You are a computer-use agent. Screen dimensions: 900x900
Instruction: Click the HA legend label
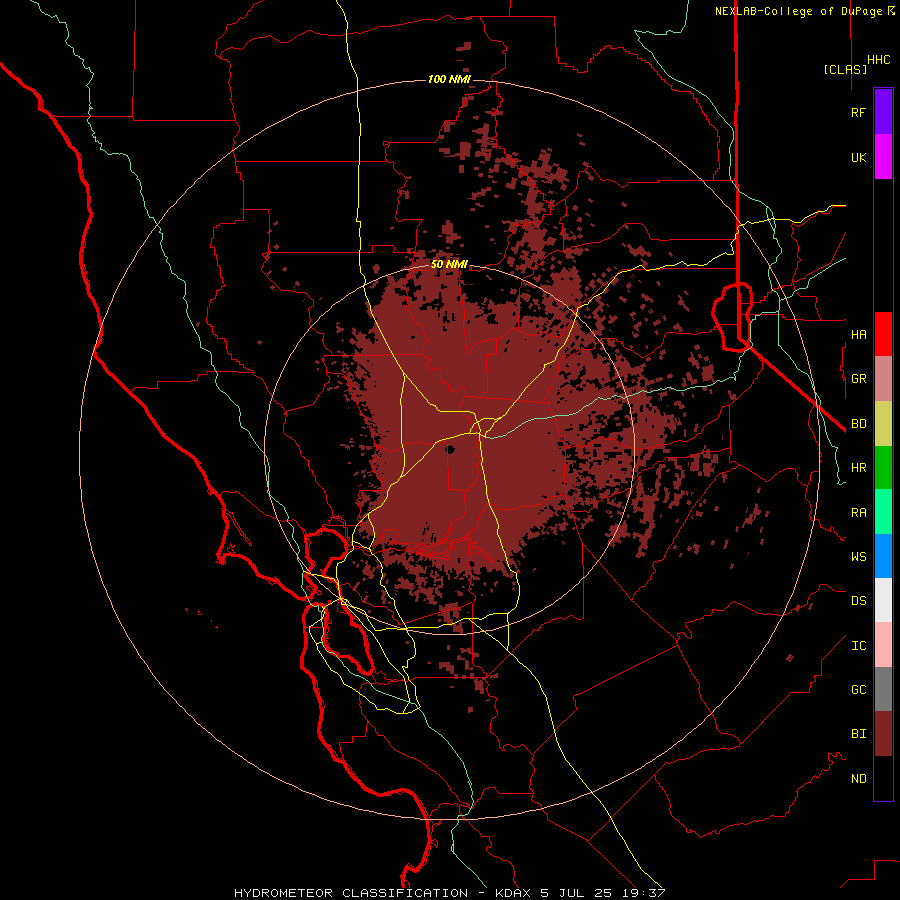[858, 334]
